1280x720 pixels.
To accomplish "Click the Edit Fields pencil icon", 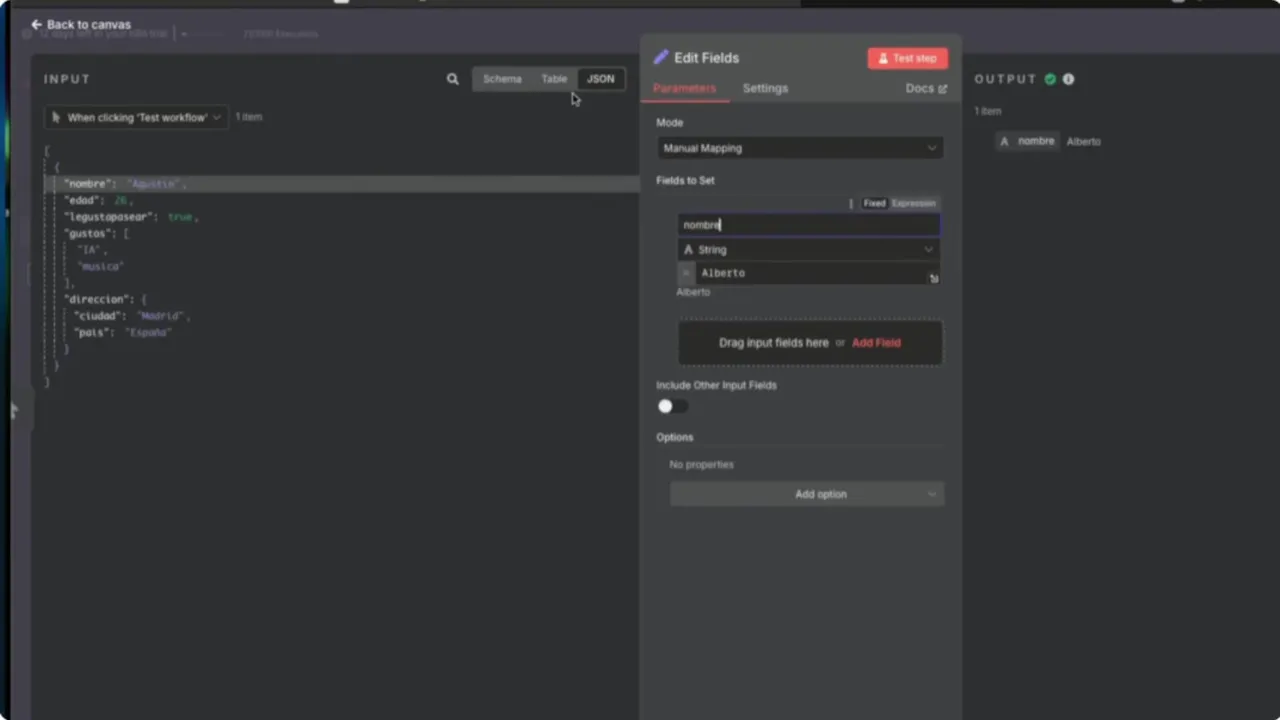I will pos(661,58).
